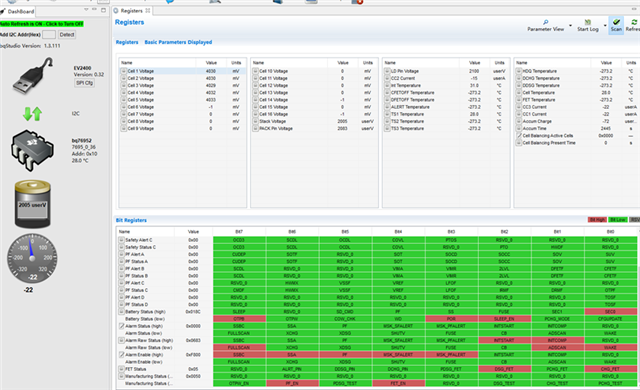This screenshot has width=640, height=390.
Task: Open the Parameter View dropdown arrow
Action: pos(570,25)
